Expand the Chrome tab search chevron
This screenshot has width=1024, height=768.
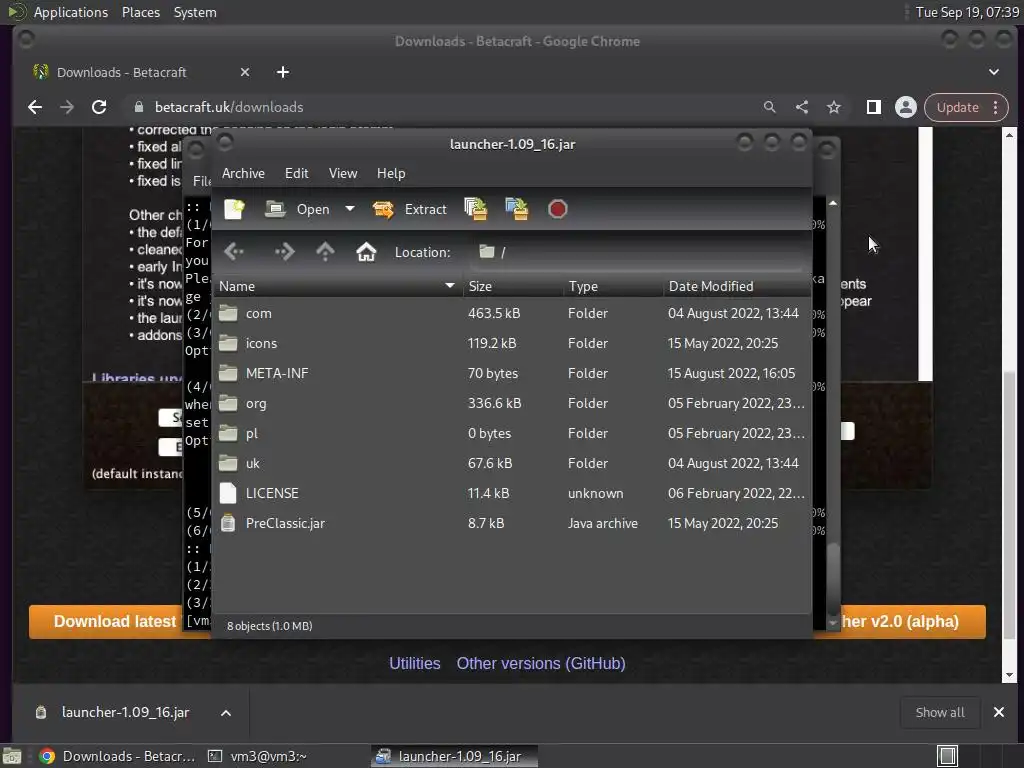(993, 72)
